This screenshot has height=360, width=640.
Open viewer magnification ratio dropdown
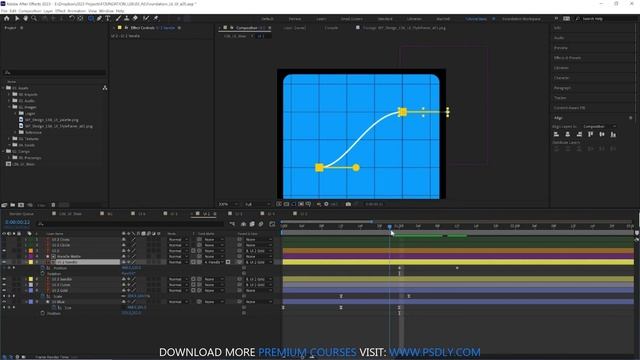click(229, 204)
